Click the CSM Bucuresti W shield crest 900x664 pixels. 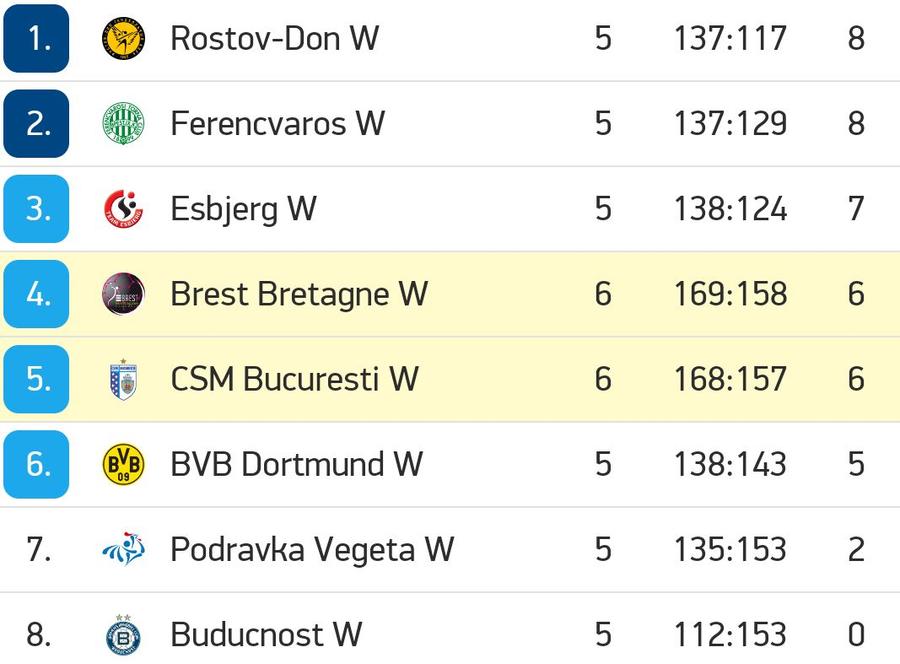tap(123, 379)
